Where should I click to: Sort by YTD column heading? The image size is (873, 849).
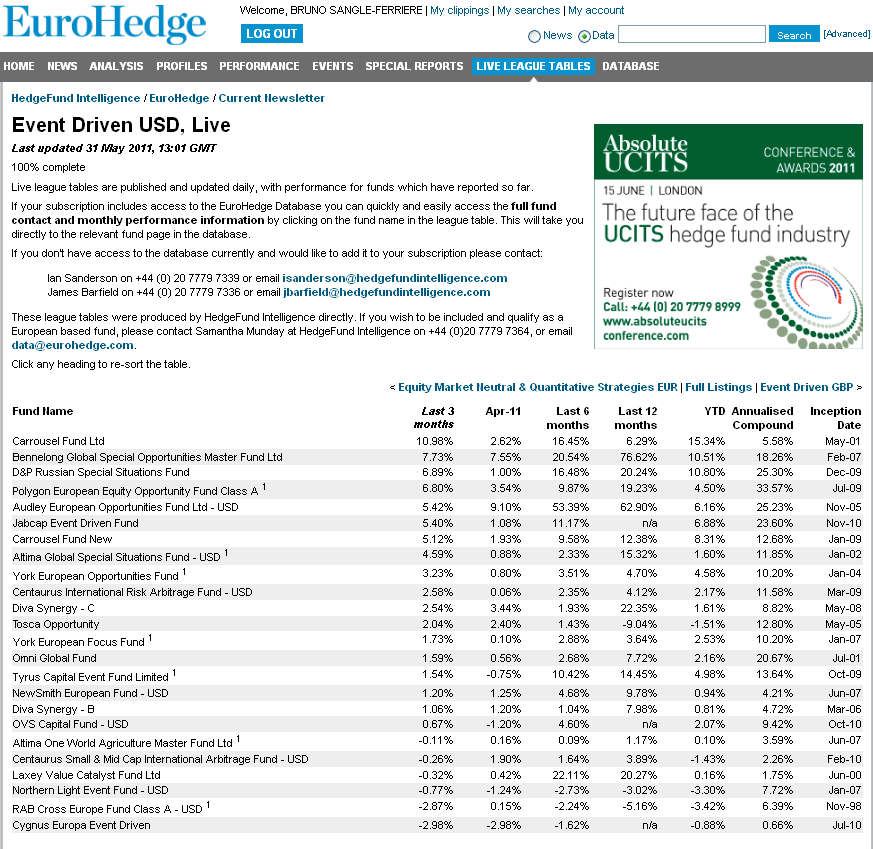click(715, 411)
